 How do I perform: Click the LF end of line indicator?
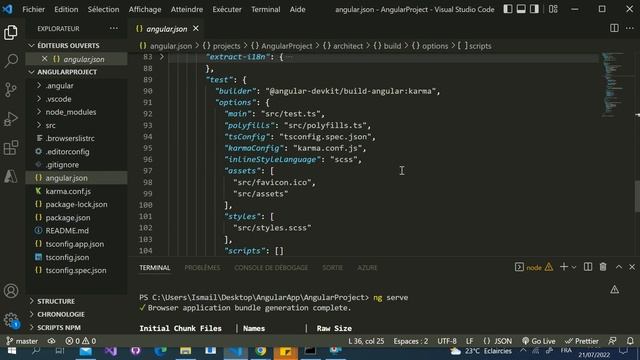coord(470,341)
